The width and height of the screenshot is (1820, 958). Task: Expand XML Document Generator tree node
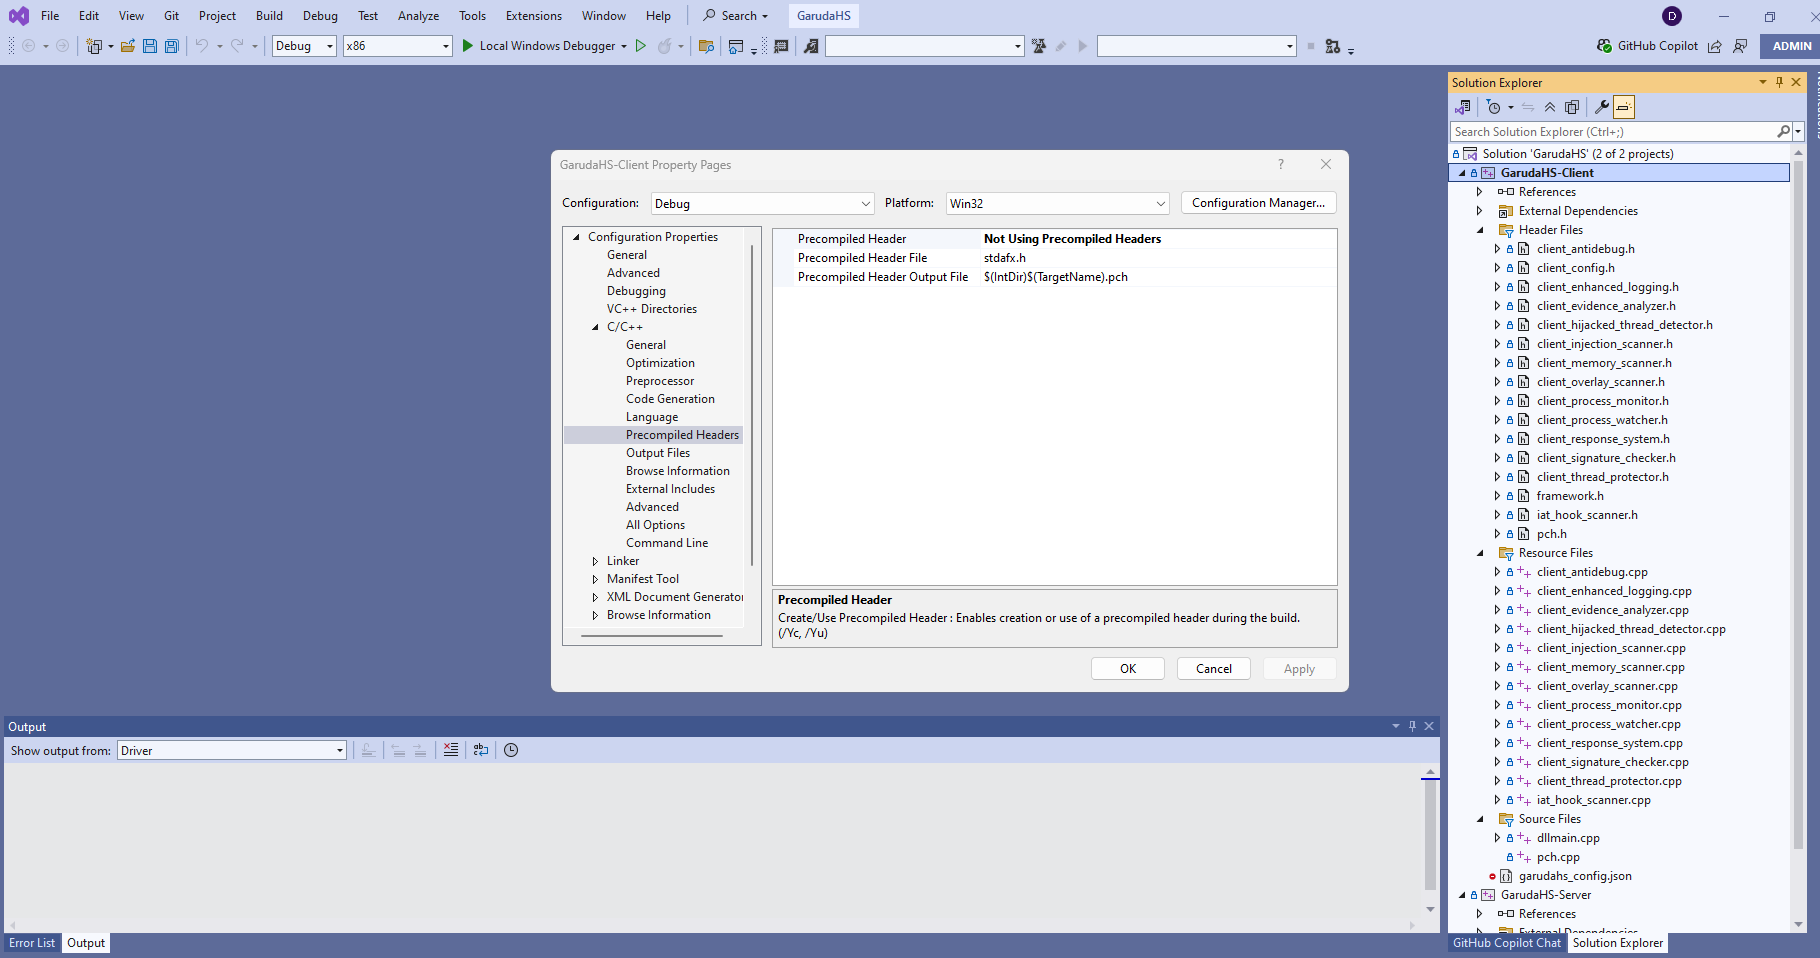pyautogui.click(x=595, y=597)
